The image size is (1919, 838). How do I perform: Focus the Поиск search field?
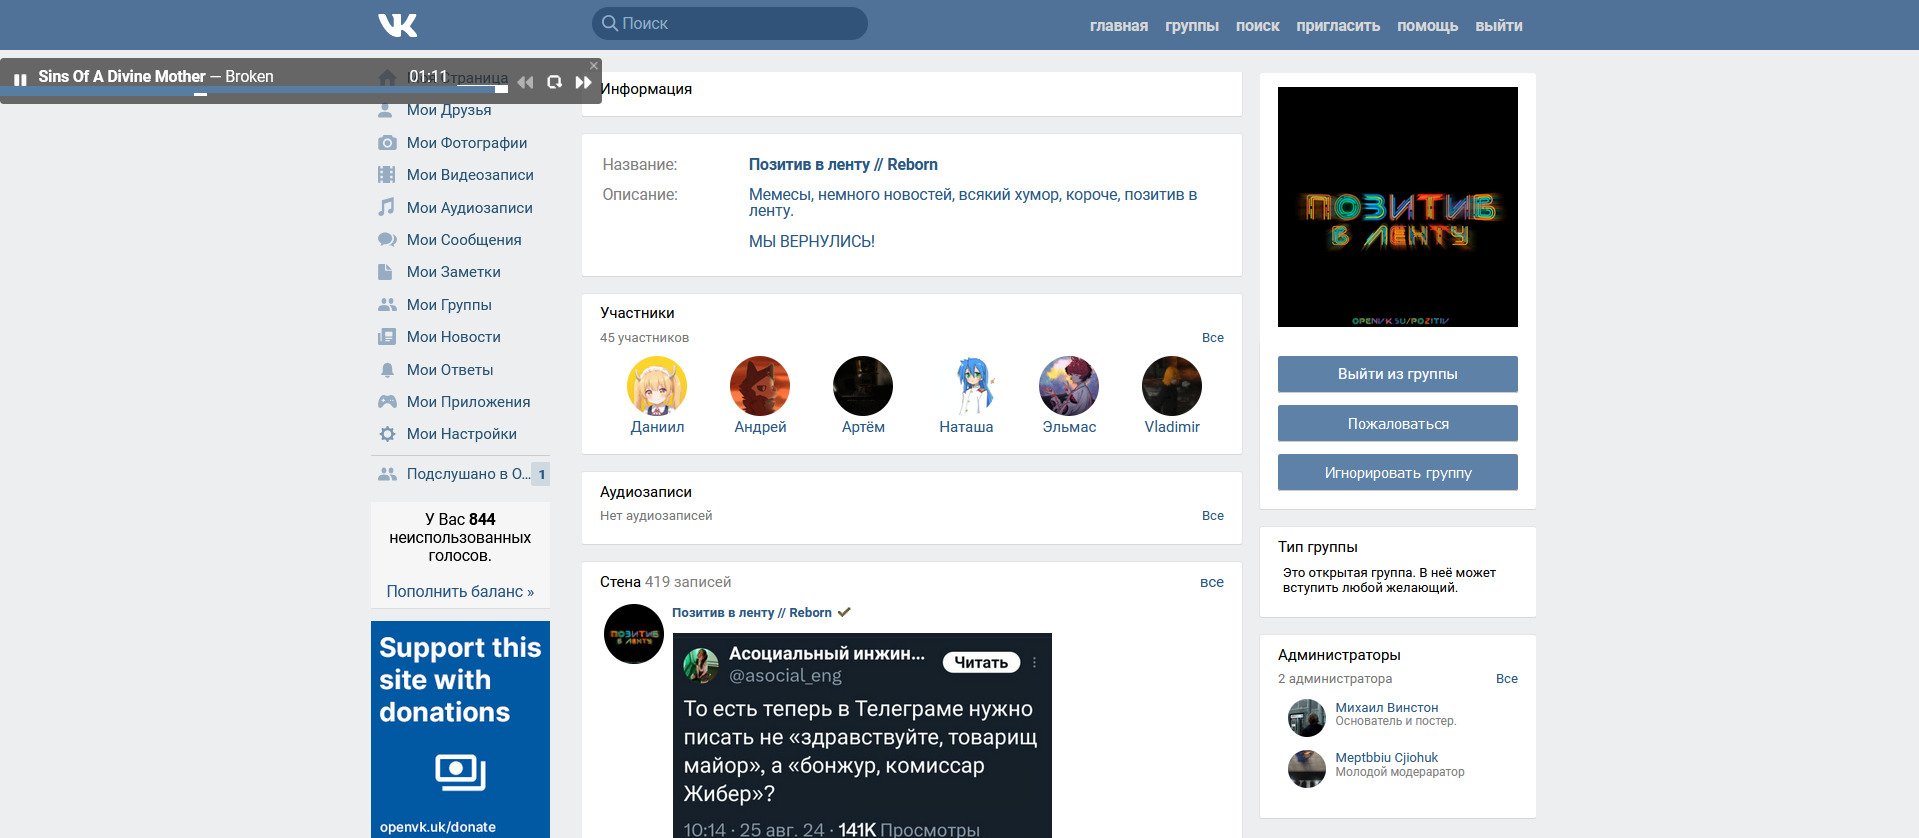click(730, 24)
